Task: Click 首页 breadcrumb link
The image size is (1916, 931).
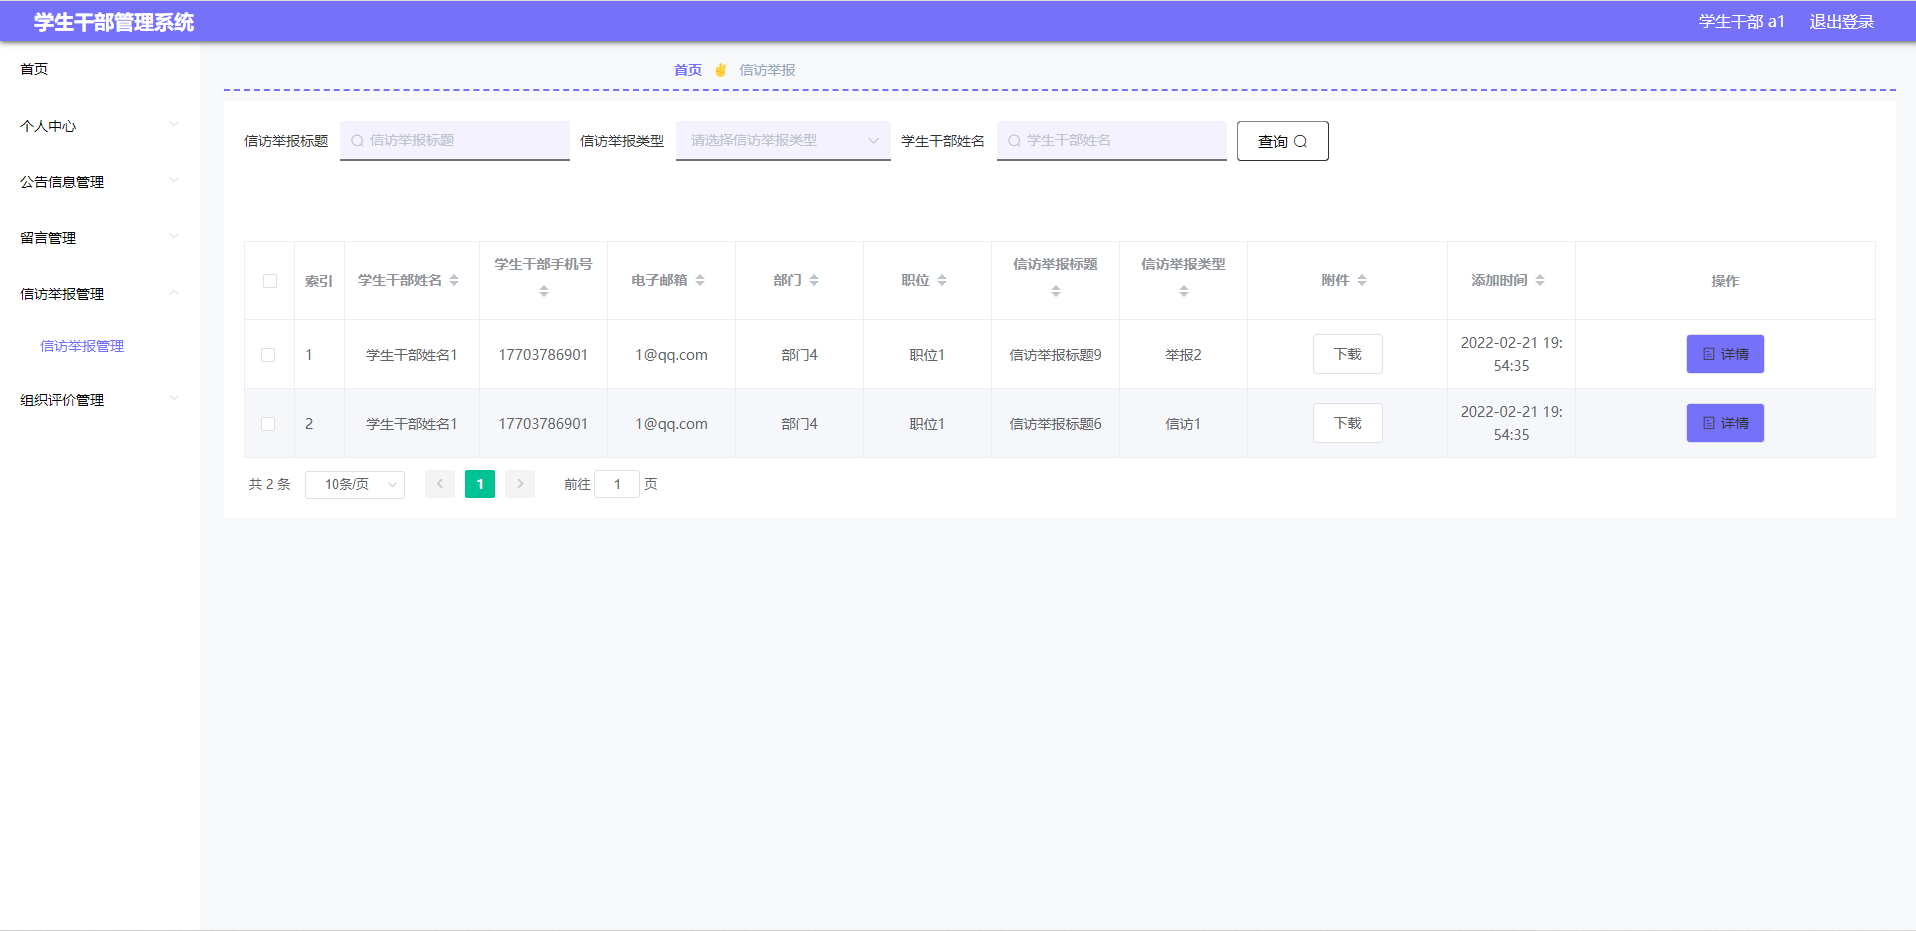Action: point(688,70)
